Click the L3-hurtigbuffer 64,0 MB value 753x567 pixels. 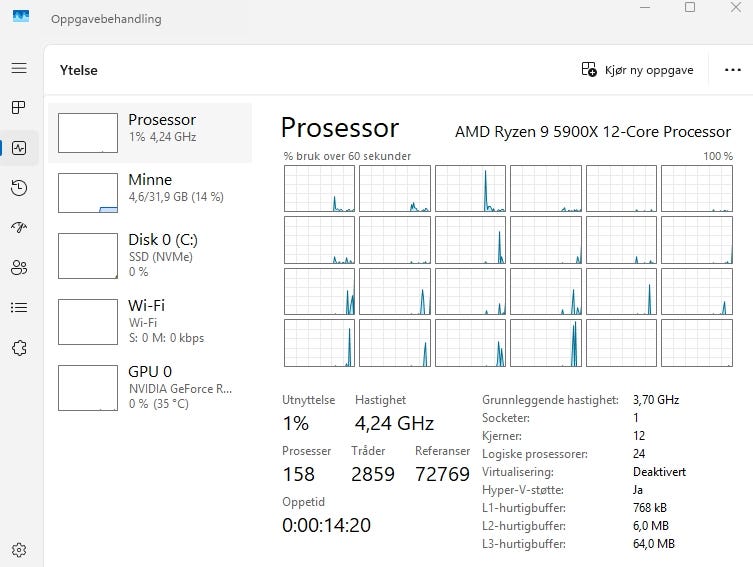point(654,543)
